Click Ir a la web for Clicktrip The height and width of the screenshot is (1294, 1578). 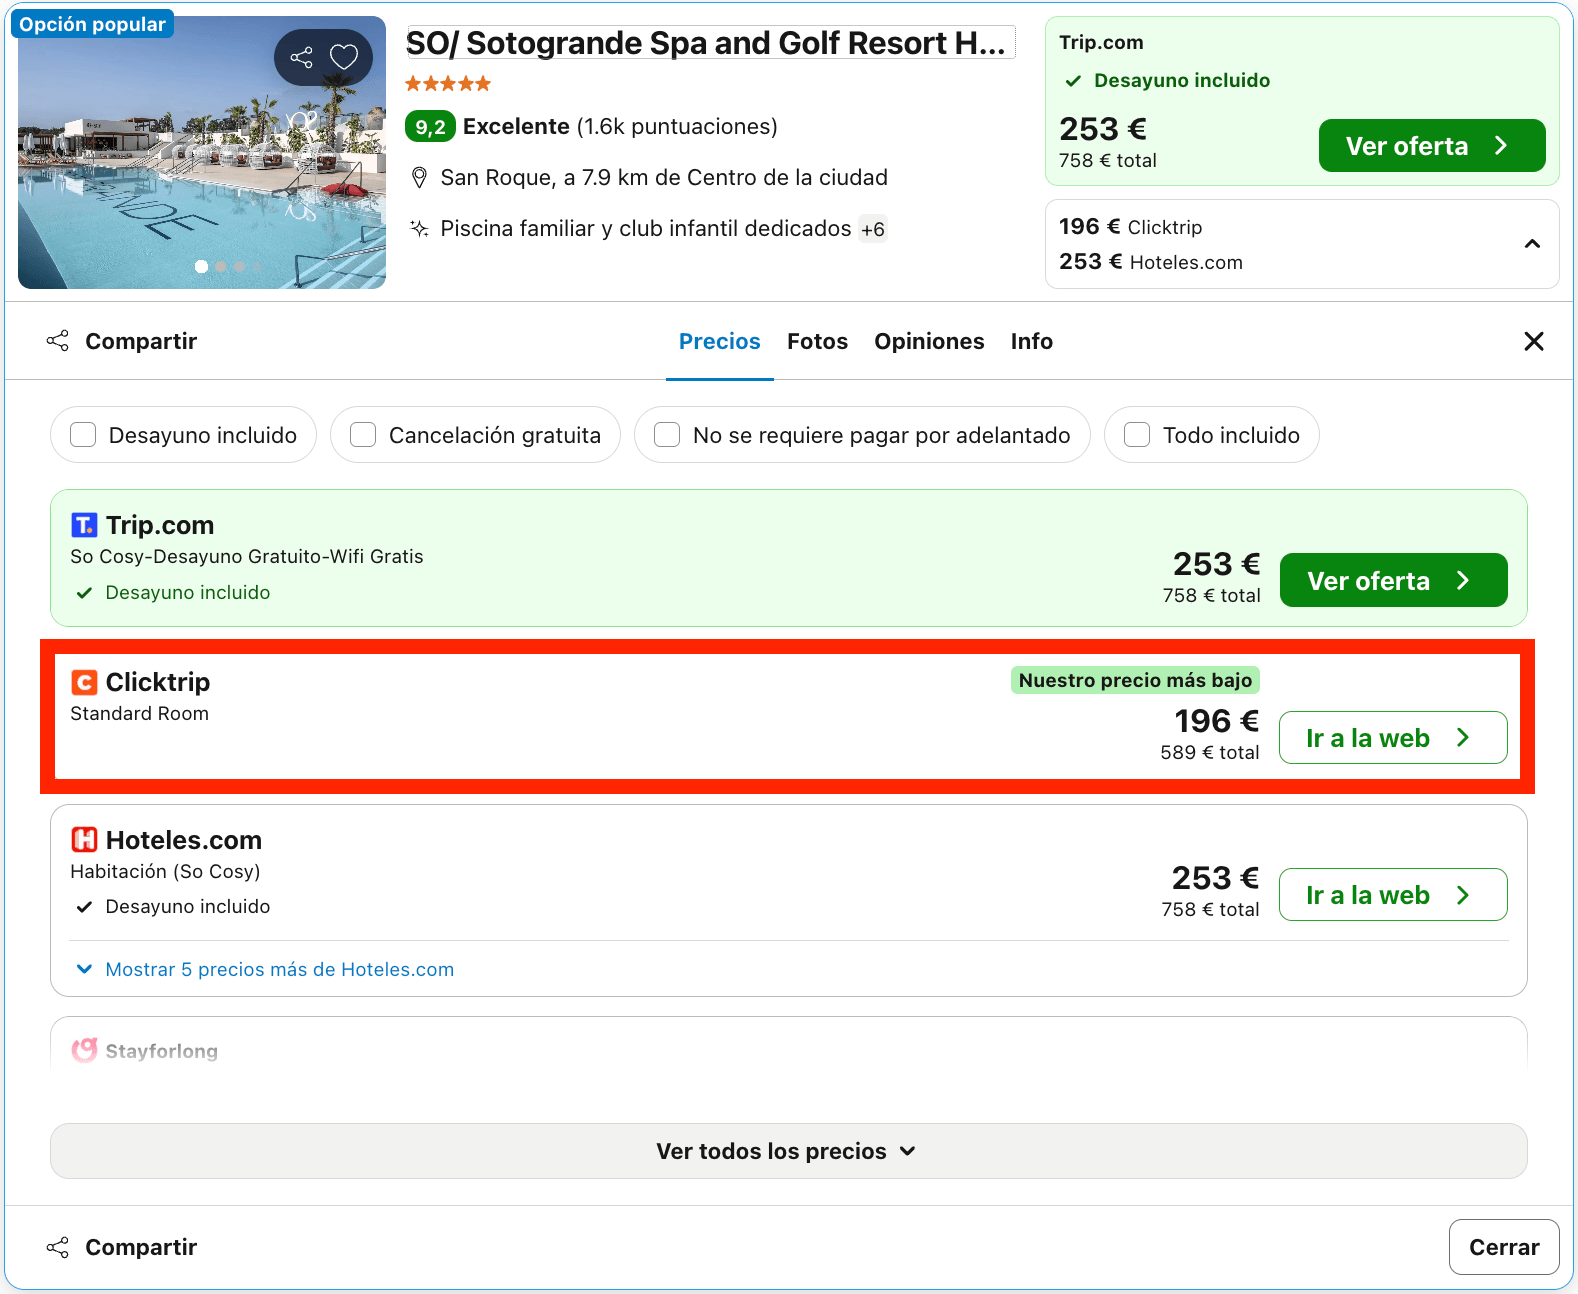[1393, 738]
